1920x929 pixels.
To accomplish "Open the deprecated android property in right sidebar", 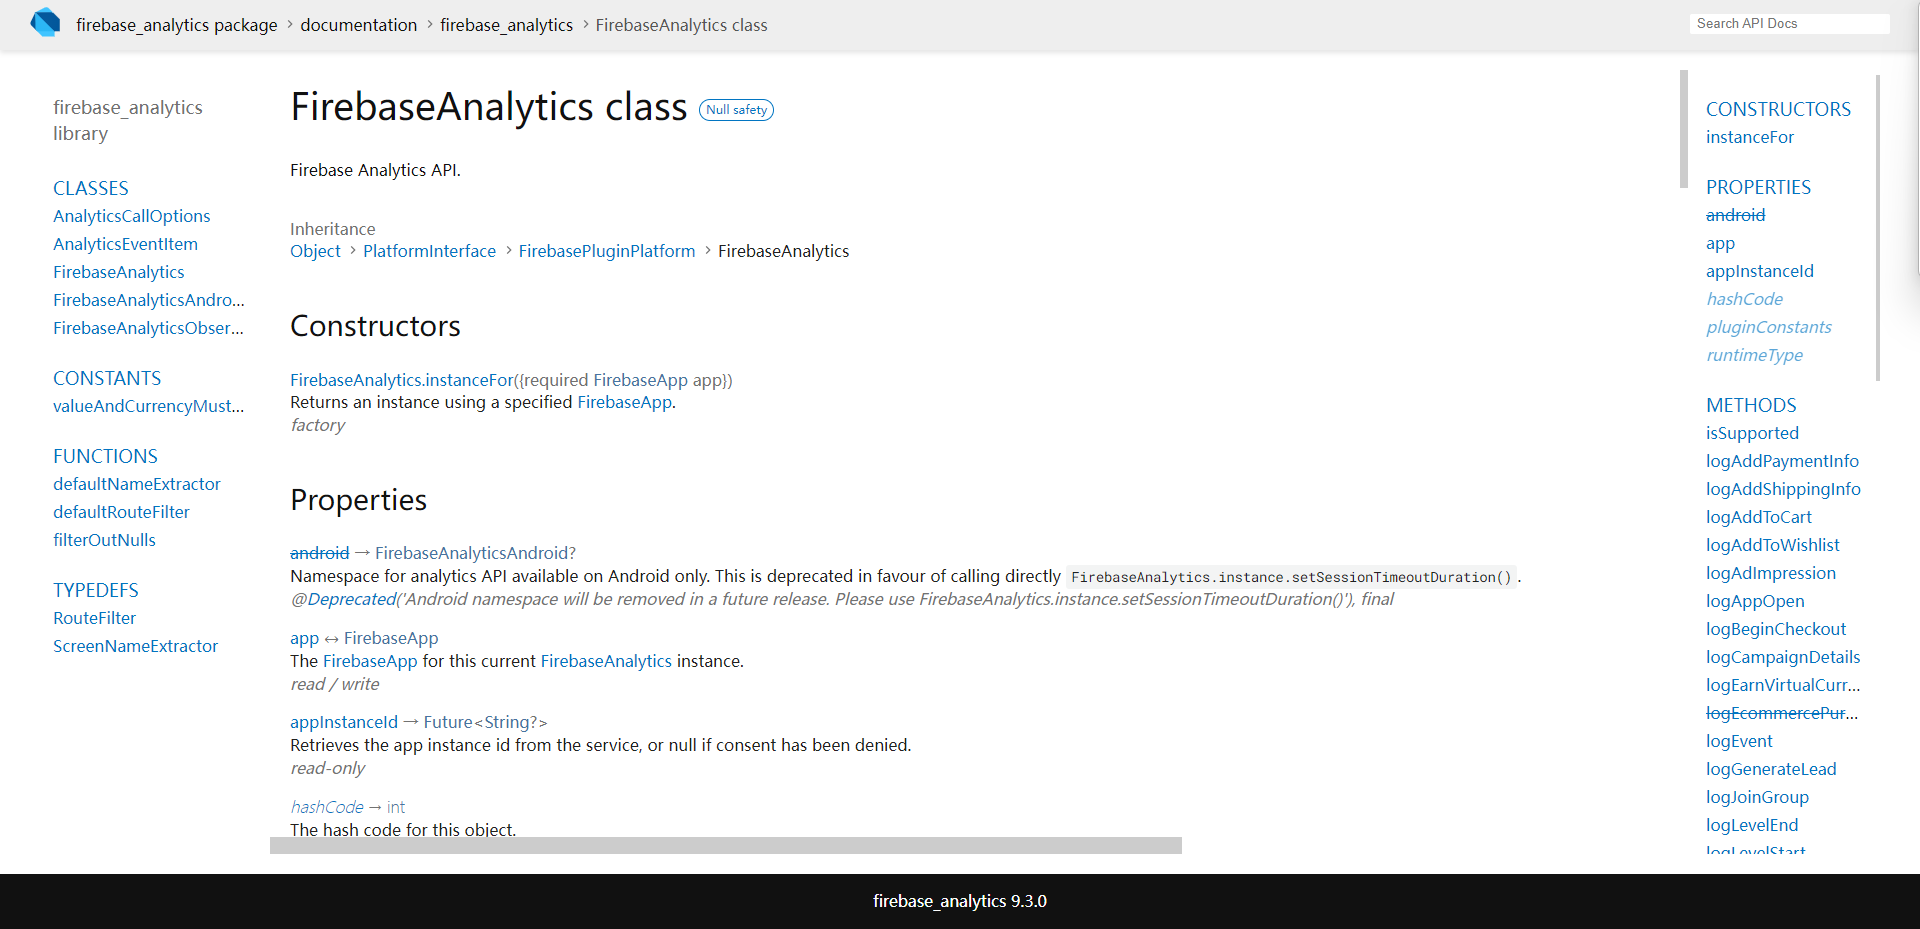I will click(x=1735, y=215).
